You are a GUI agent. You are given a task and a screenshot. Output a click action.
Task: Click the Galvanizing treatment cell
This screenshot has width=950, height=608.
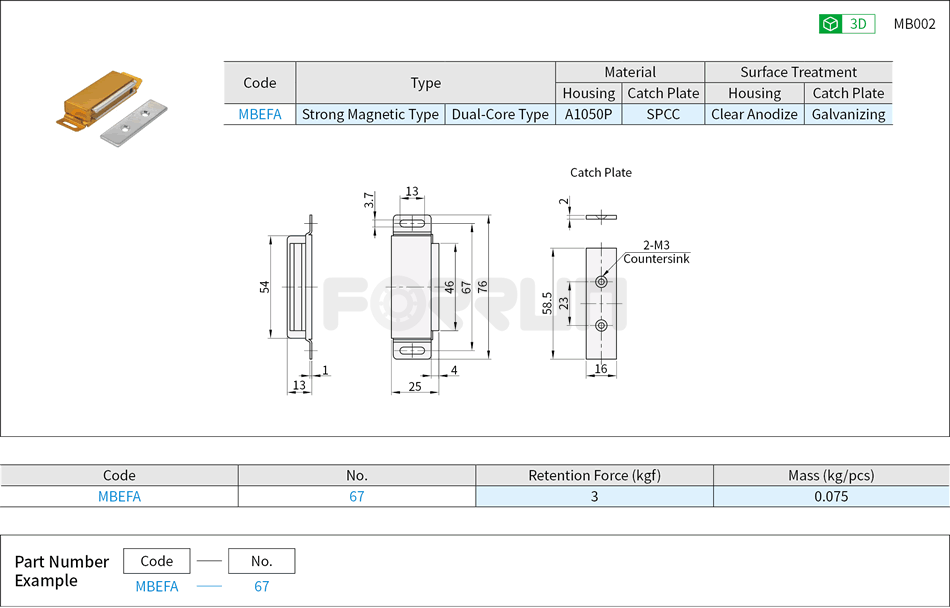[848, 114]
